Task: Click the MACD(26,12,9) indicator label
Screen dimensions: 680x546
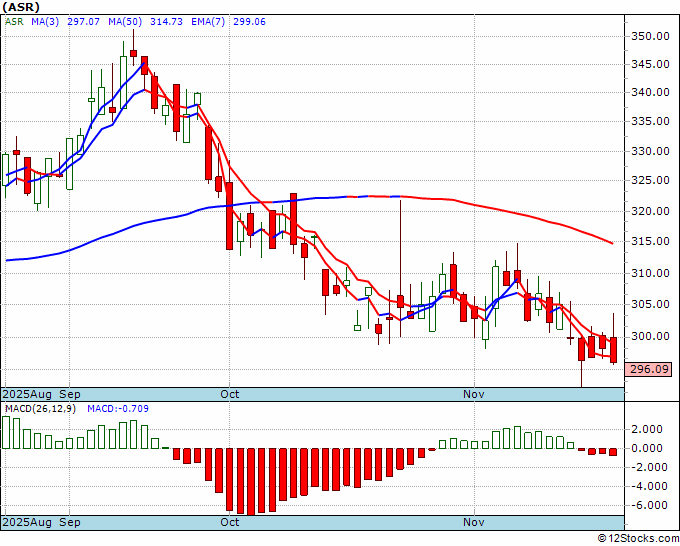Action: point(40,409)
